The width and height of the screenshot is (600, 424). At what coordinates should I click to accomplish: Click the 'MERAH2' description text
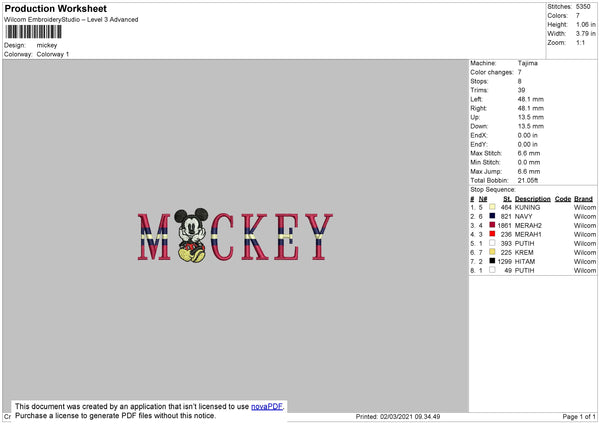[x=528, y=225]
